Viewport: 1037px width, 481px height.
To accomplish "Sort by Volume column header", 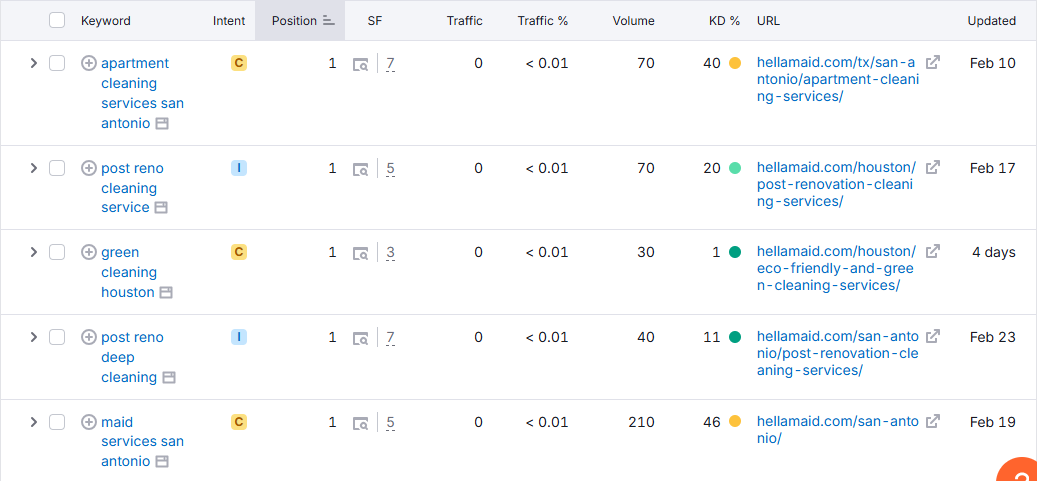I will point(634,21).
